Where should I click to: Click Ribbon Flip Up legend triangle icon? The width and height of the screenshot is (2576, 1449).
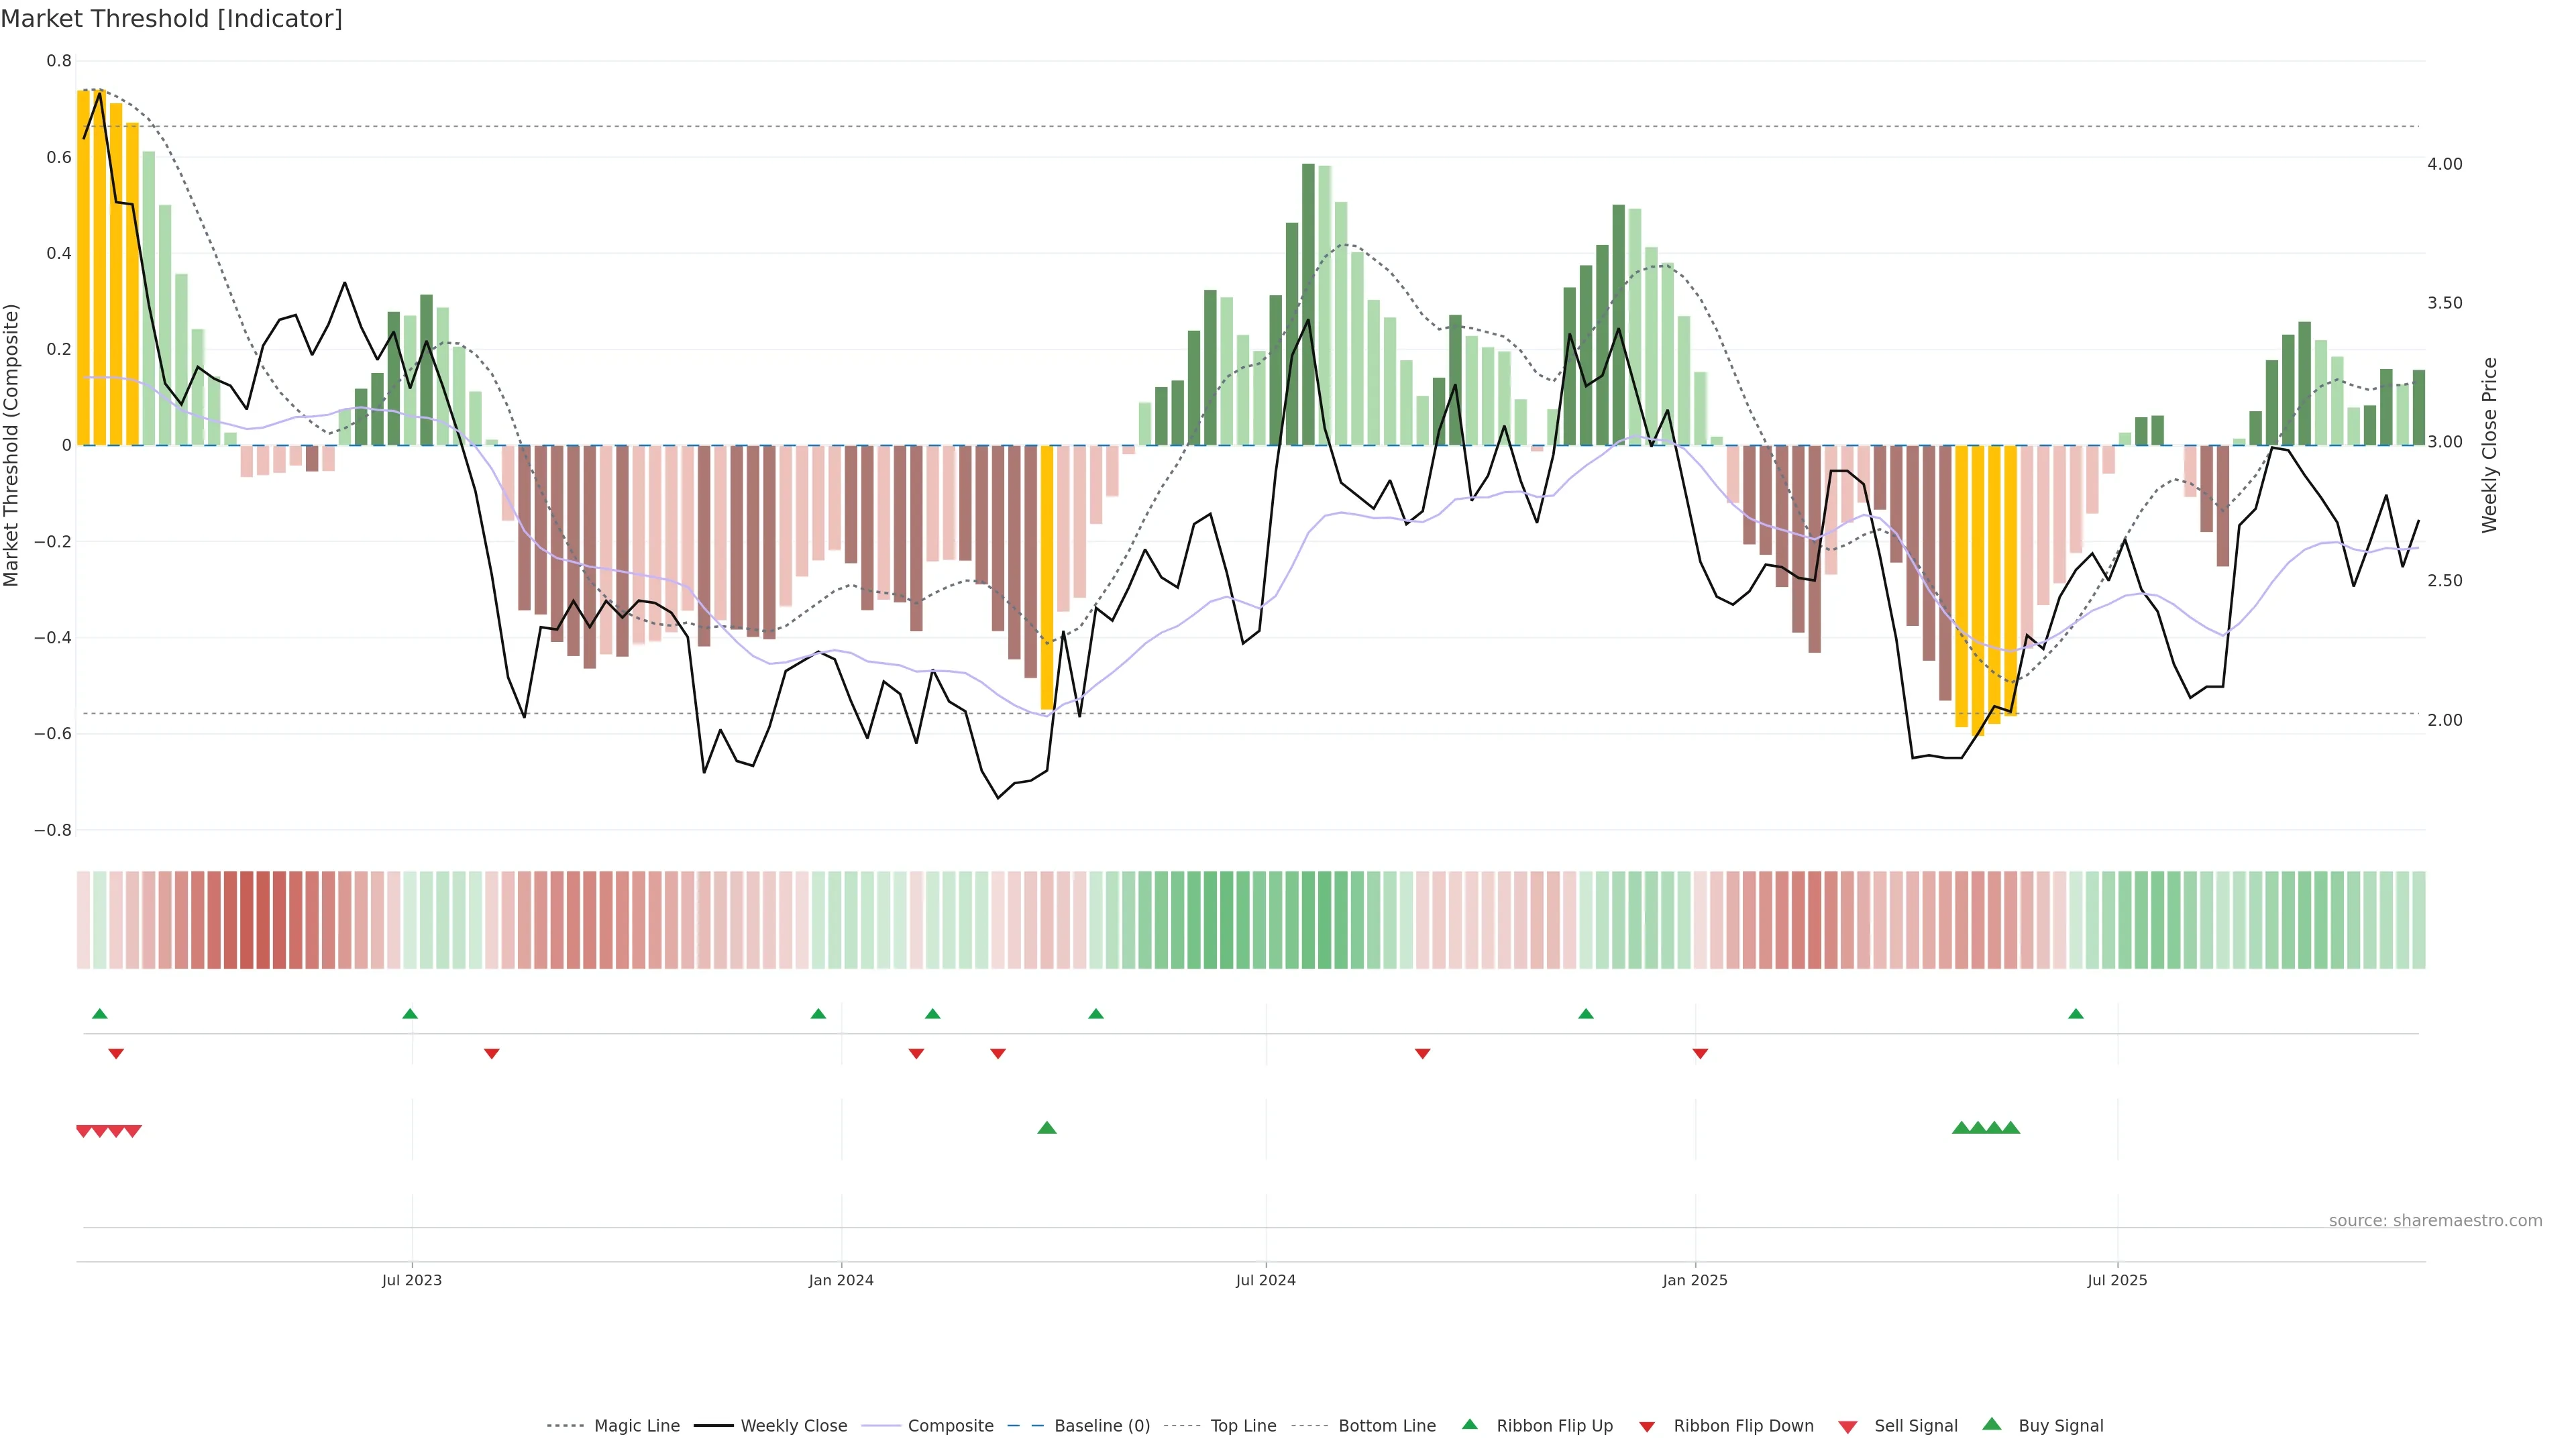(x=1469, y=1424)
